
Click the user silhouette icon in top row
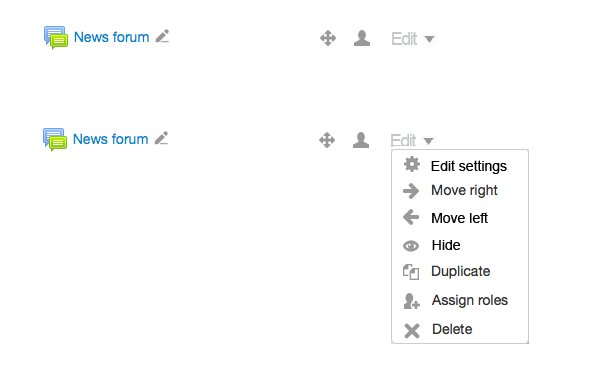362,38
